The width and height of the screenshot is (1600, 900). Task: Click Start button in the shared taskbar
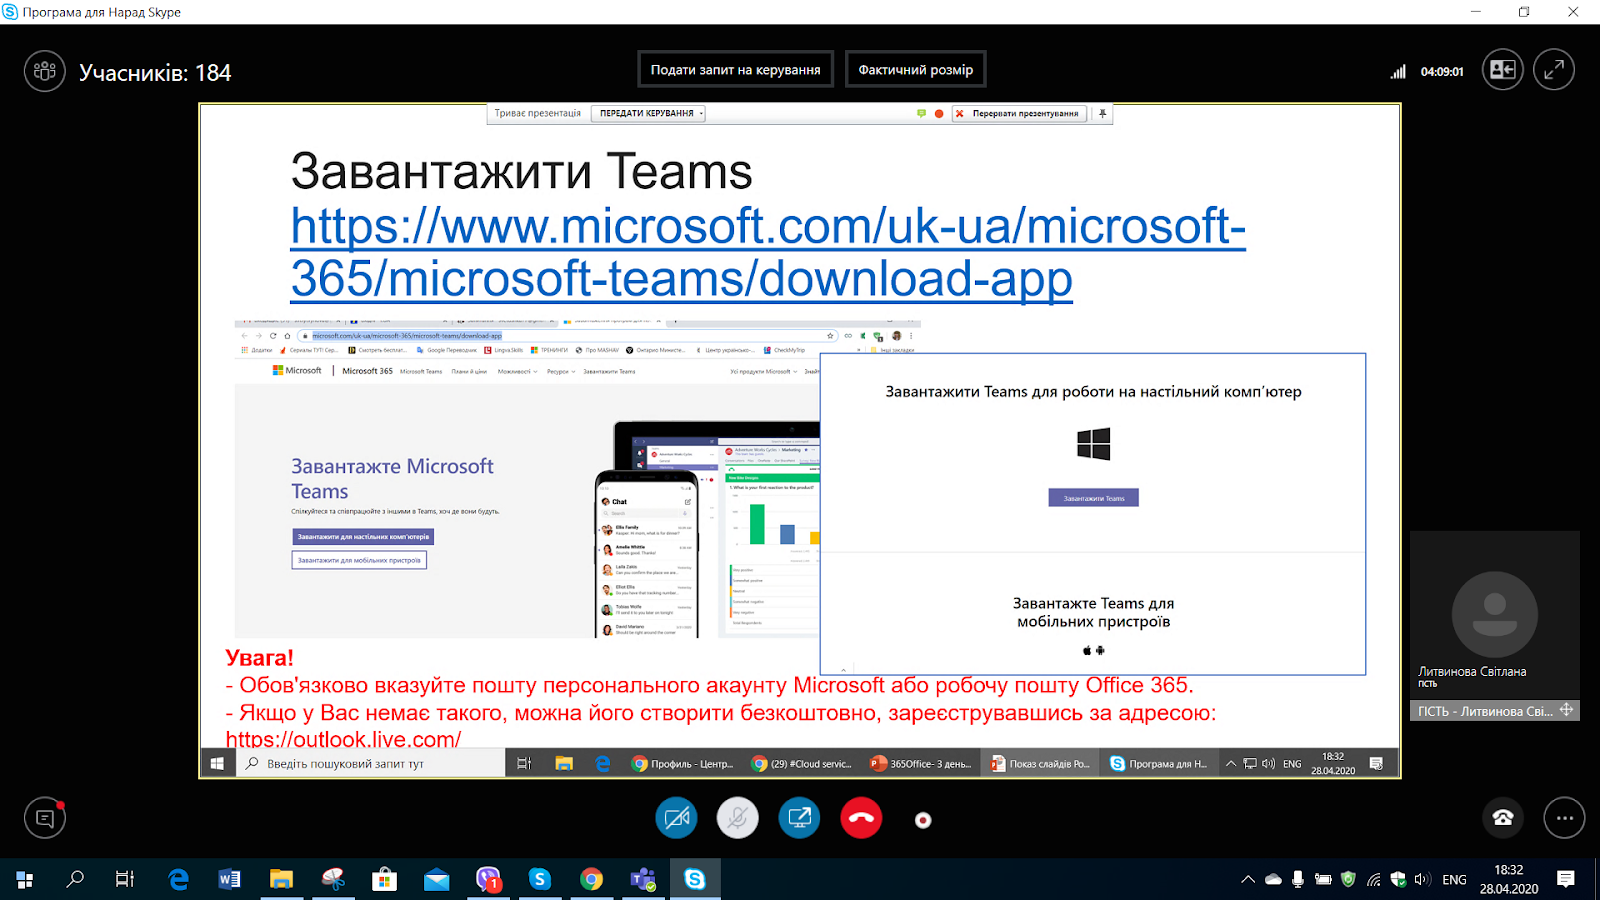(x=217, y=764)
